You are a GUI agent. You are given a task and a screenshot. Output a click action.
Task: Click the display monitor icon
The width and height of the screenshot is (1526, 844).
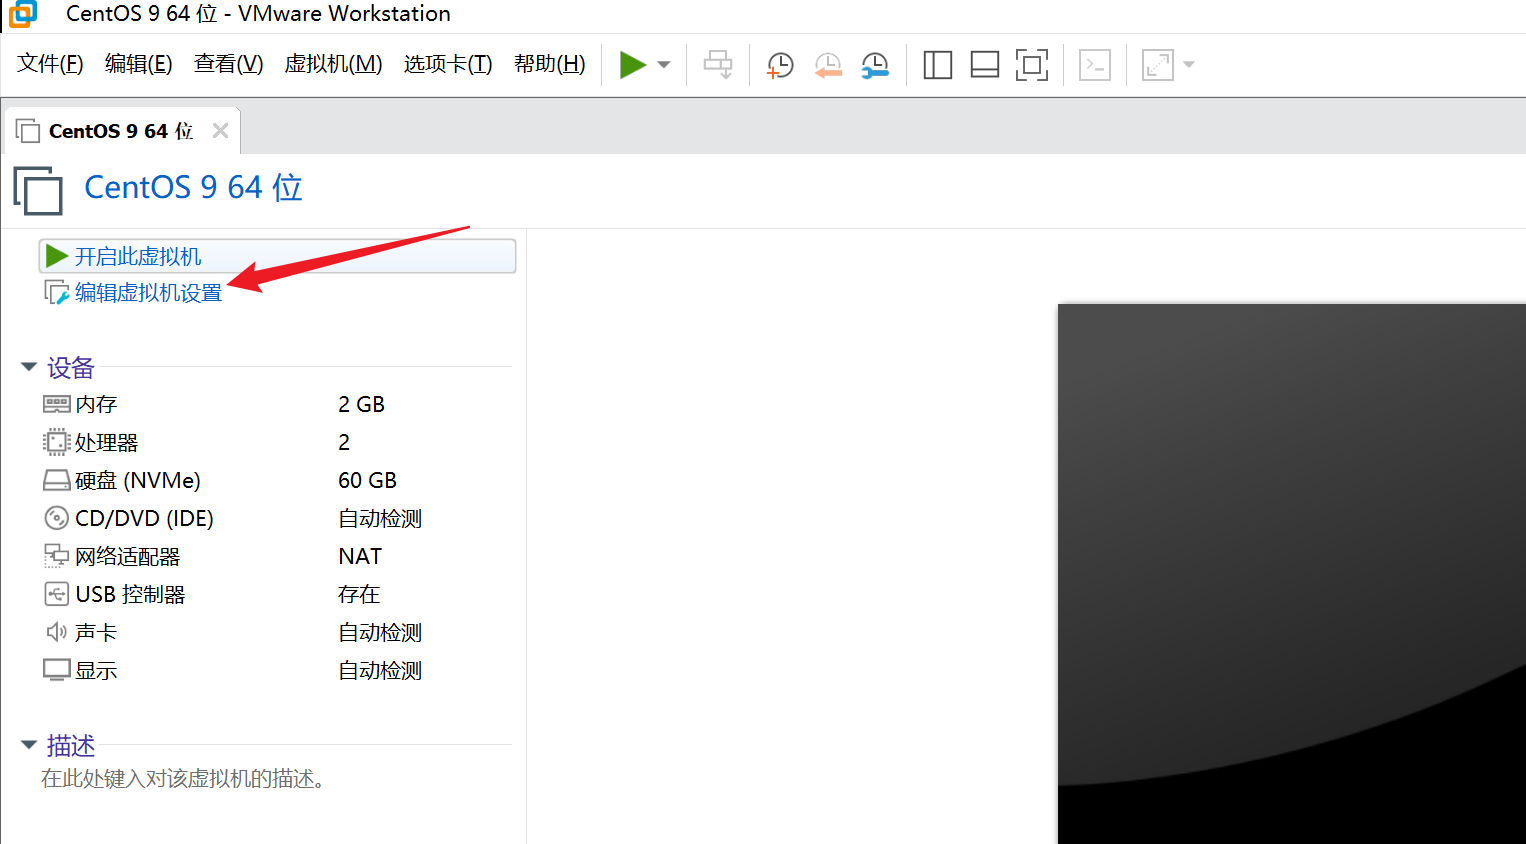(x=57, y=670)
